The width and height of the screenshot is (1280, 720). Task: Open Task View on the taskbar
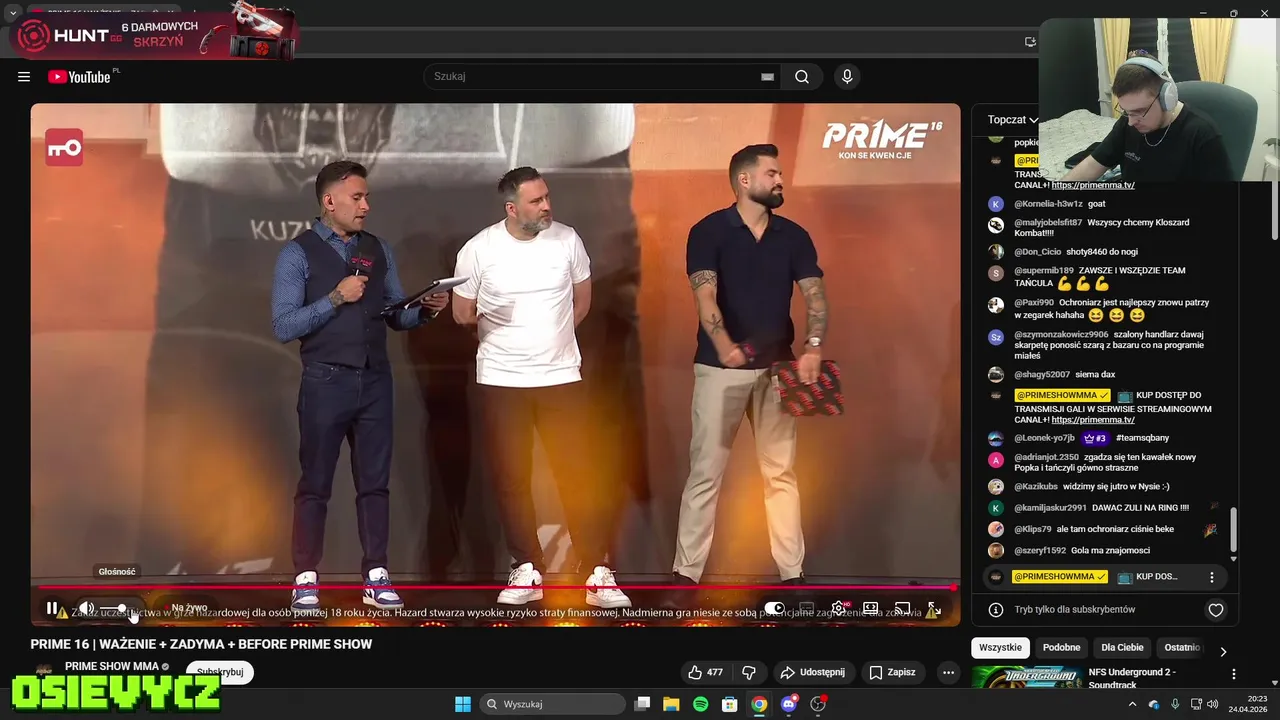click(643, 704)
